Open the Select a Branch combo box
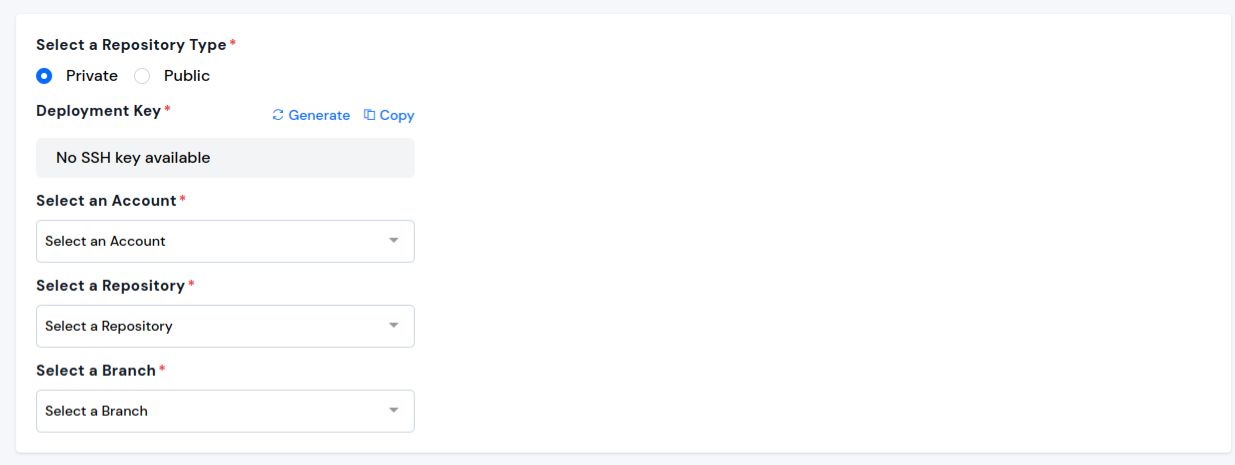Image resolution: width=1235 pixels, height=465 pixels. pyautogui.click(x=225, y=411)
